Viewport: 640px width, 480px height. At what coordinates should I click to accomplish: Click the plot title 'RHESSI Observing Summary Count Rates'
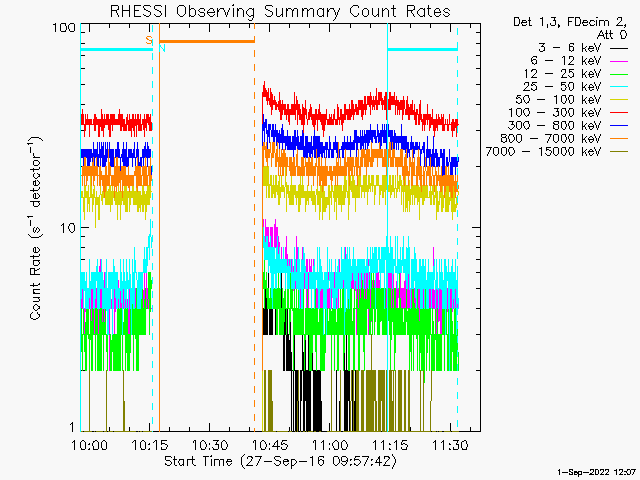280,11
